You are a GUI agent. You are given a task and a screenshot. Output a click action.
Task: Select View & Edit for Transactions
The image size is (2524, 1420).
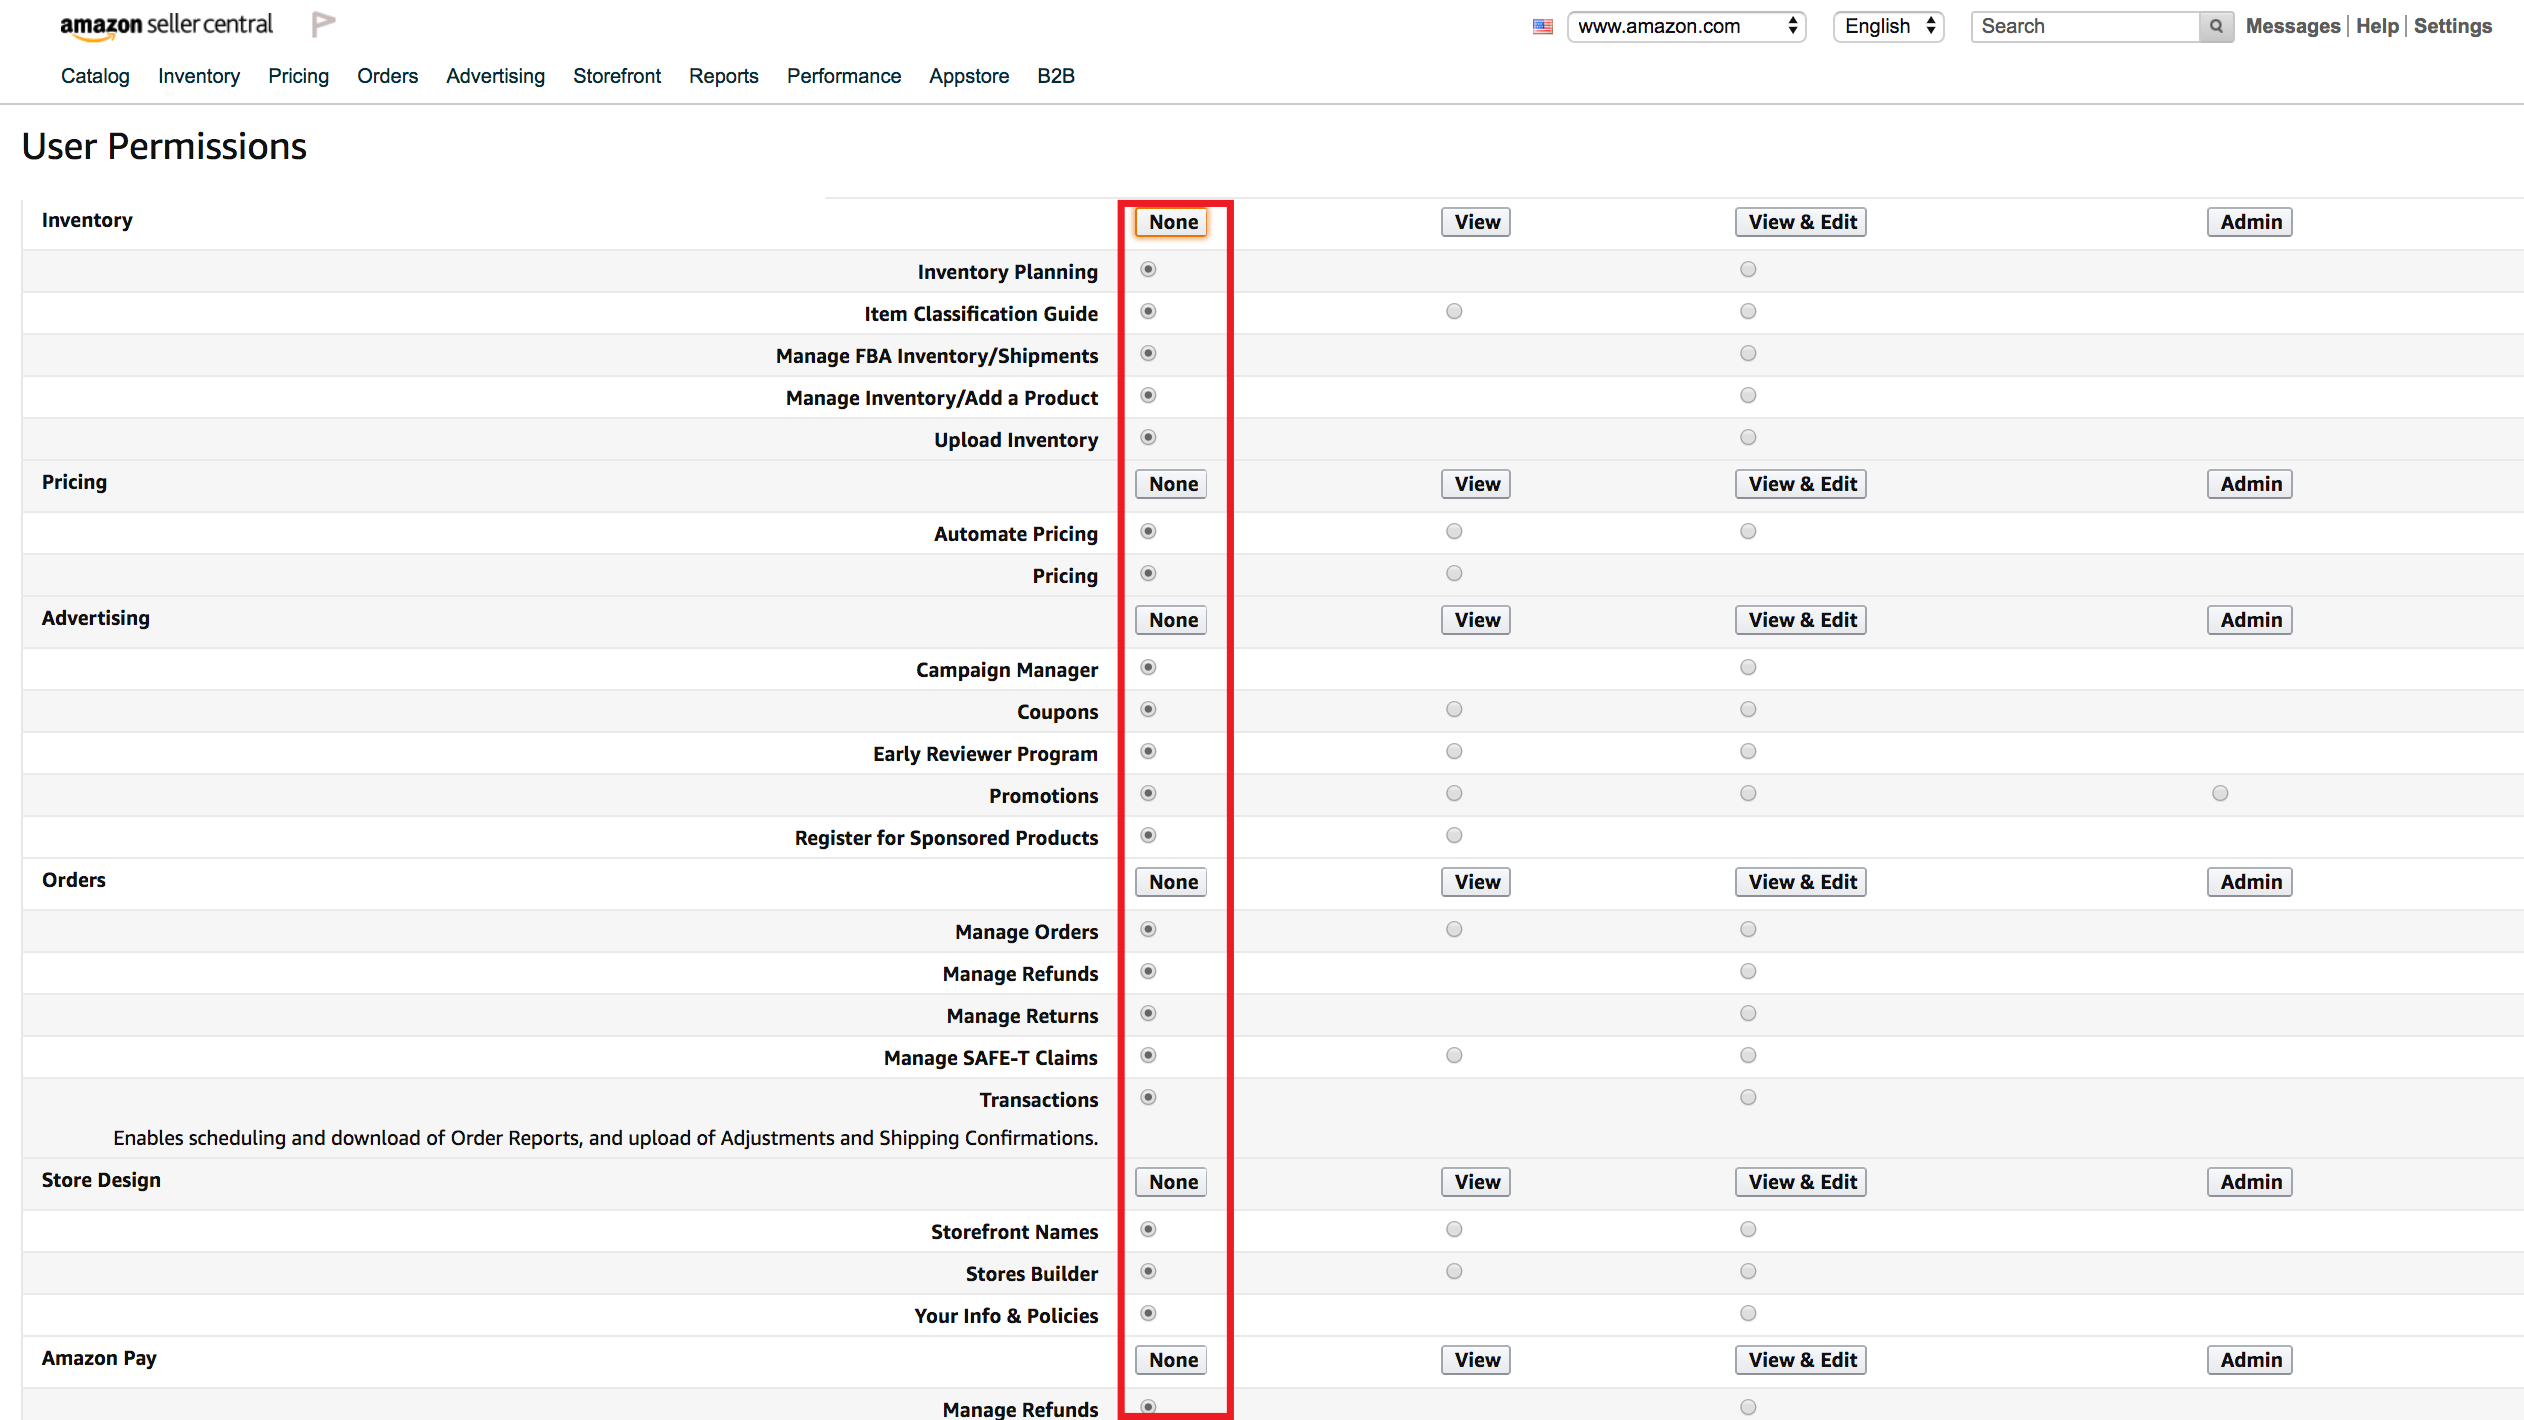pyautogui.click(x=1748, y=1097)
